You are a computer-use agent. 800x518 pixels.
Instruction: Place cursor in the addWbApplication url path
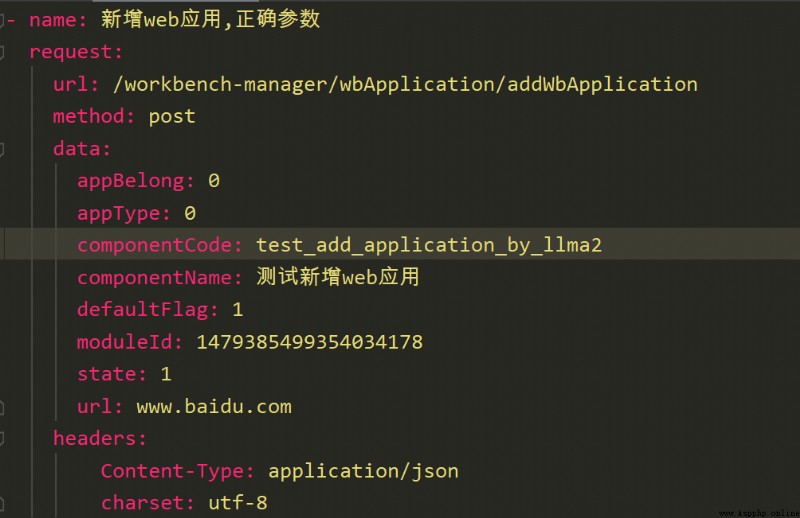click(405, 84)
